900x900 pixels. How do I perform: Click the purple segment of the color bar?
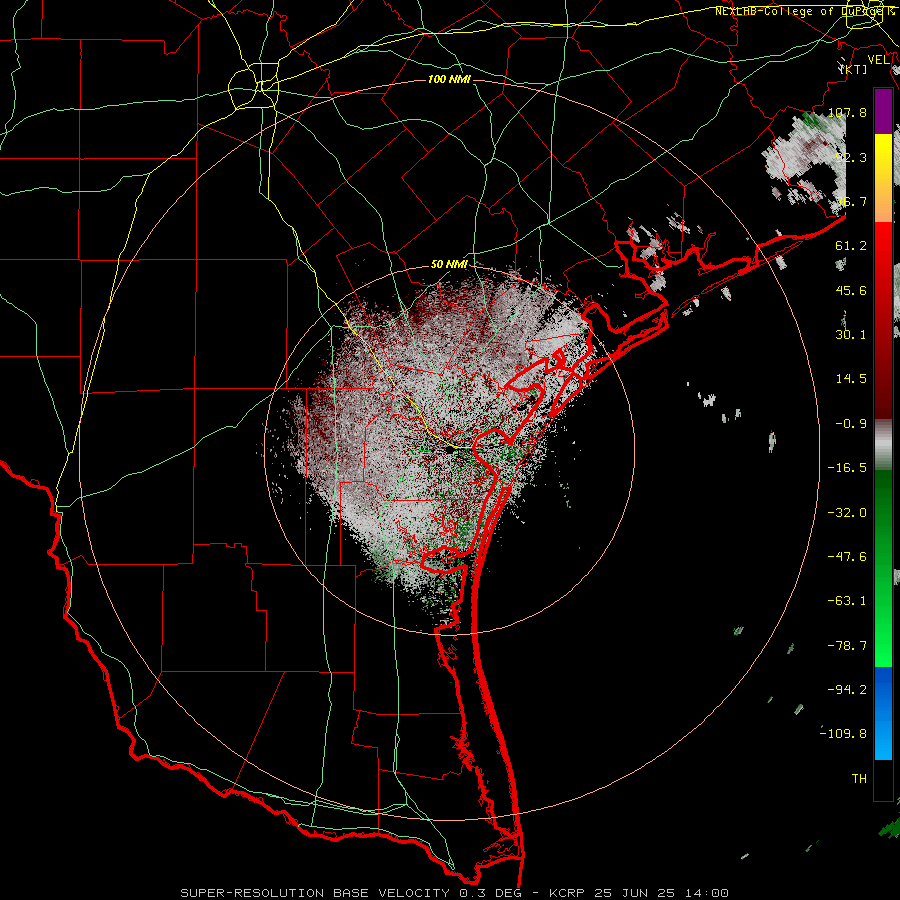click(x=883, y=111)
